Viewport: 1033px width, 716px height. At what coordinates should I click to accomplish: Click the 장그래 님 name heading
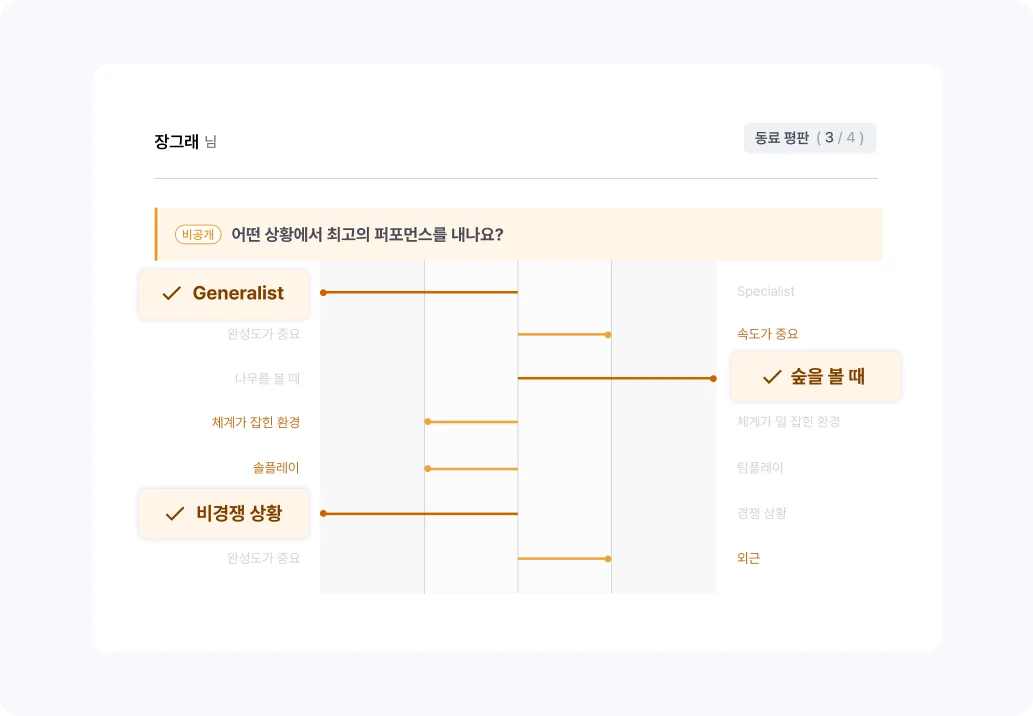tap(185, 141)
